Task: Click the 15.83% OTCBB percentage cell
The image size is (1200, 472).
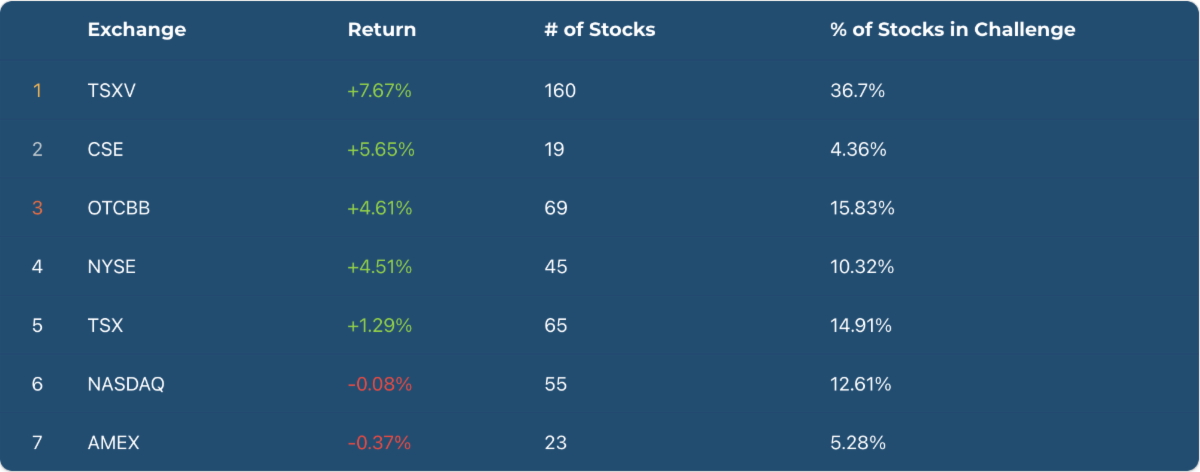Action: [862, 208]
